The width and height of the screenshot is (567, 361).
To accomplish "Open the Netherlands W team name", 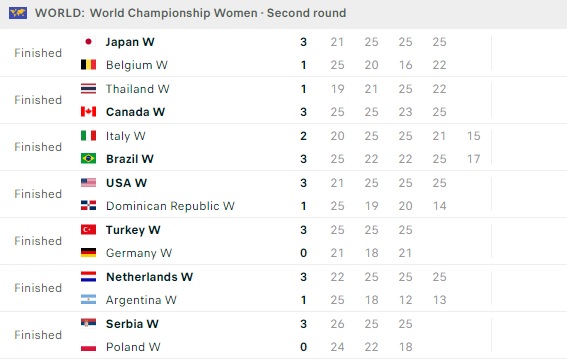I will (149, 277).
